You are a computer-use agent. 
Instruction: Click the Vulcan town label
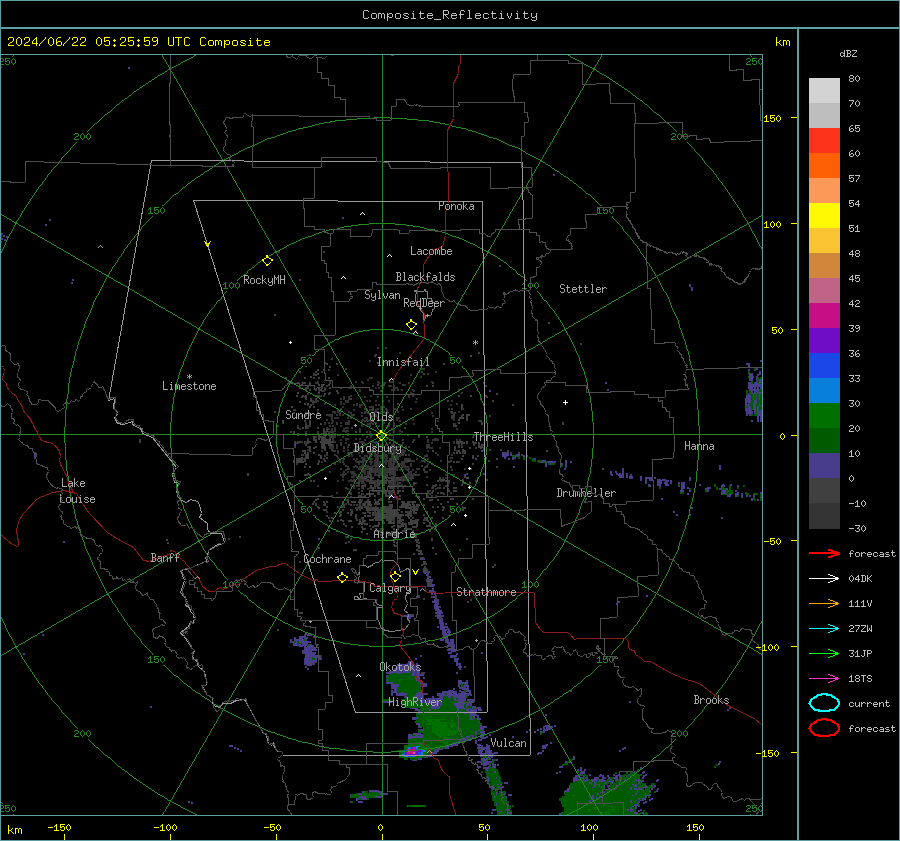pyautogui.click(x=509, y=743)
